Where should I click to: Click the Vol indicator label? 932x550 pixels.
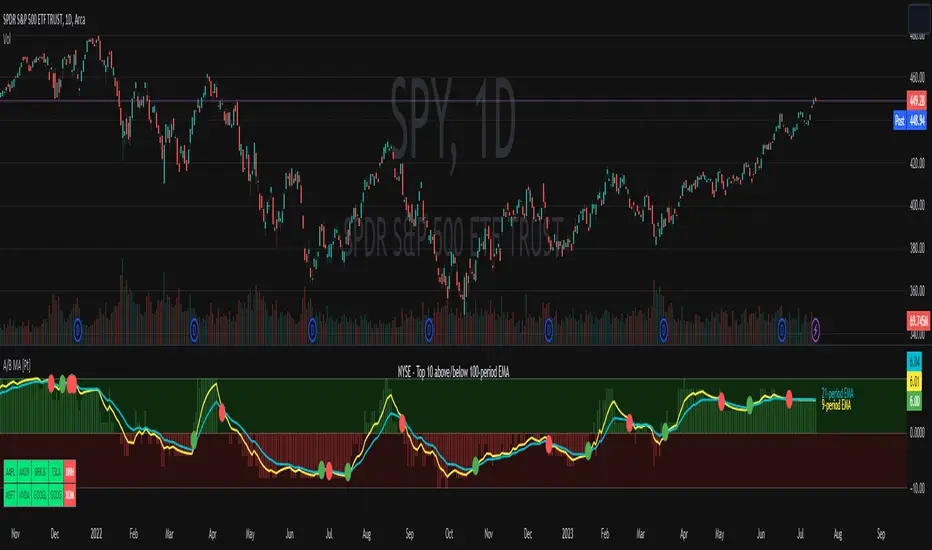(x=7, y=39)
